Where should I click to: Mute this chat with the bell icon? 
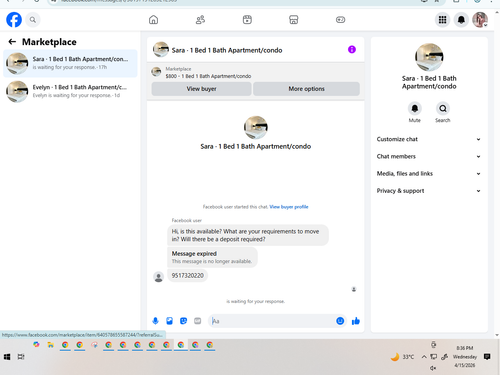pos(415,109)
